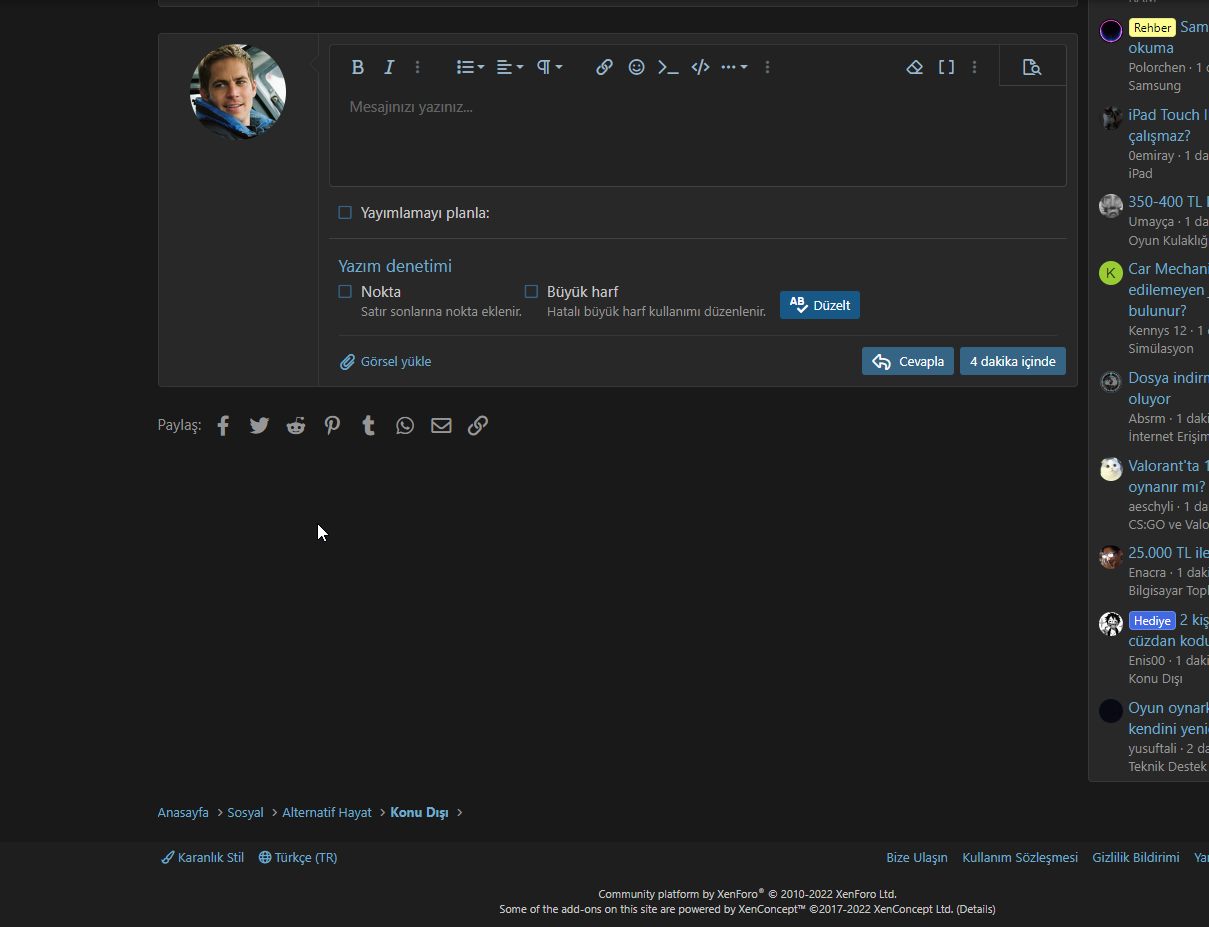
Task: Click Kennys 12 green K avatar
Action: [x=1111, y=273]
